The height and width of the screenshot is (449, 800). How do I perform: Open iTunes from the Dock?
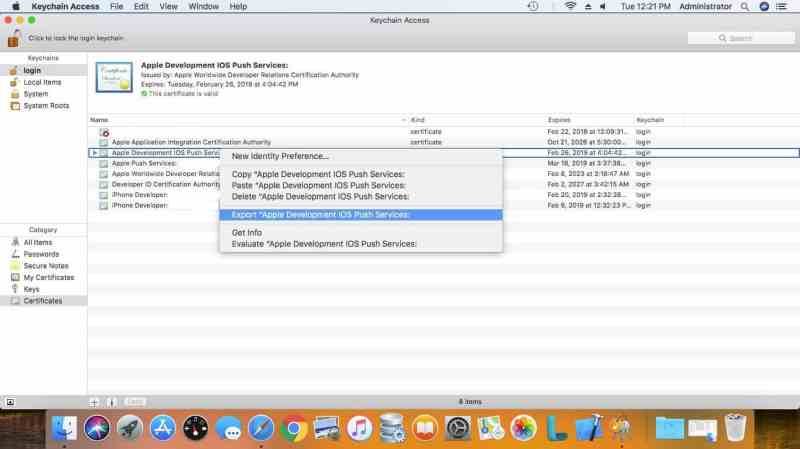(x=359, y=428)
